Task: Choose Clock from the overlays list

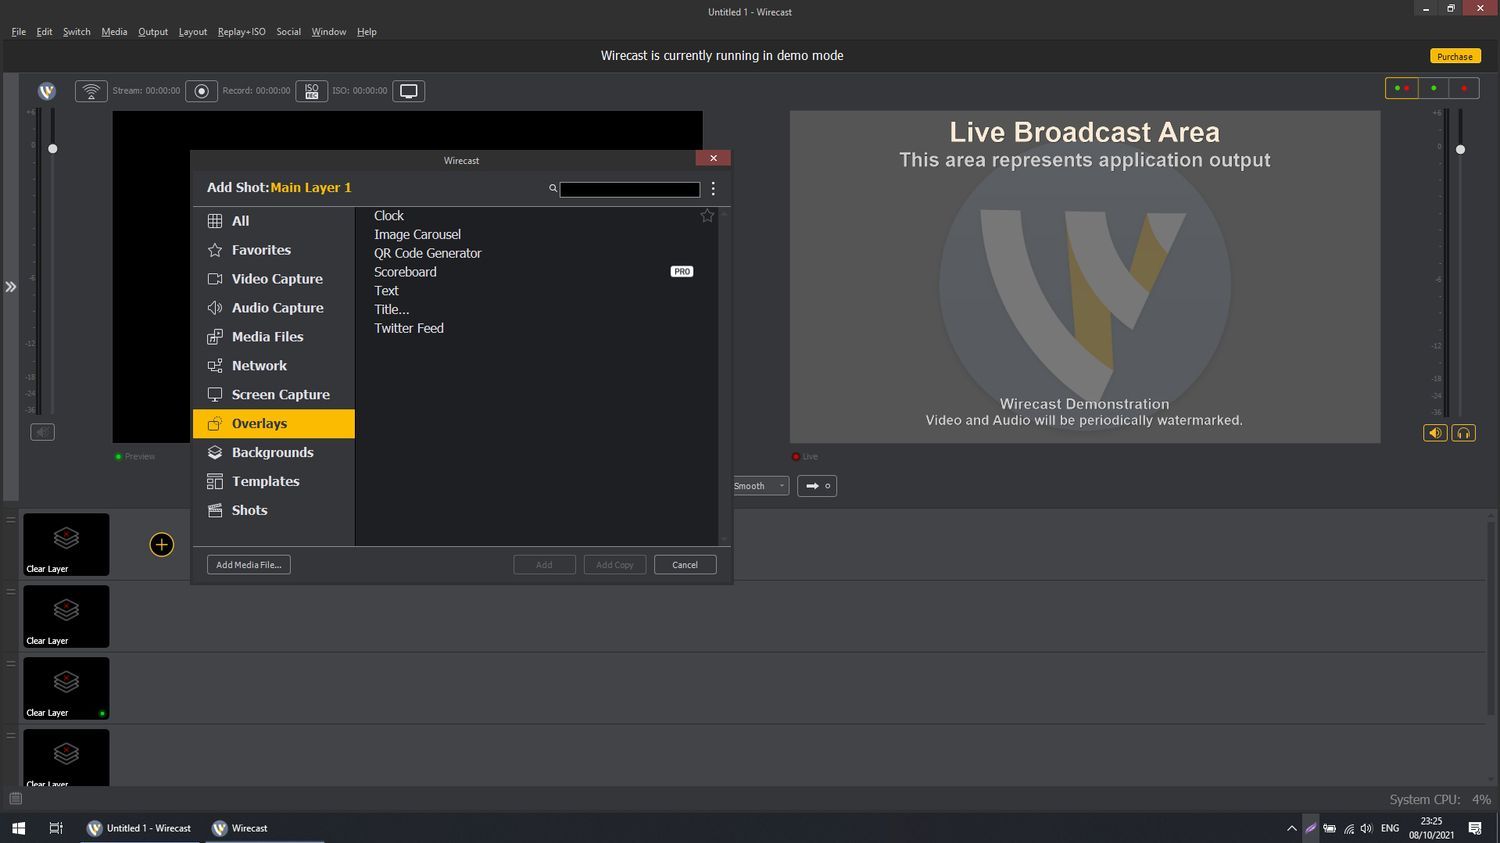Action: pyautogui.click(x=389, y=216)
